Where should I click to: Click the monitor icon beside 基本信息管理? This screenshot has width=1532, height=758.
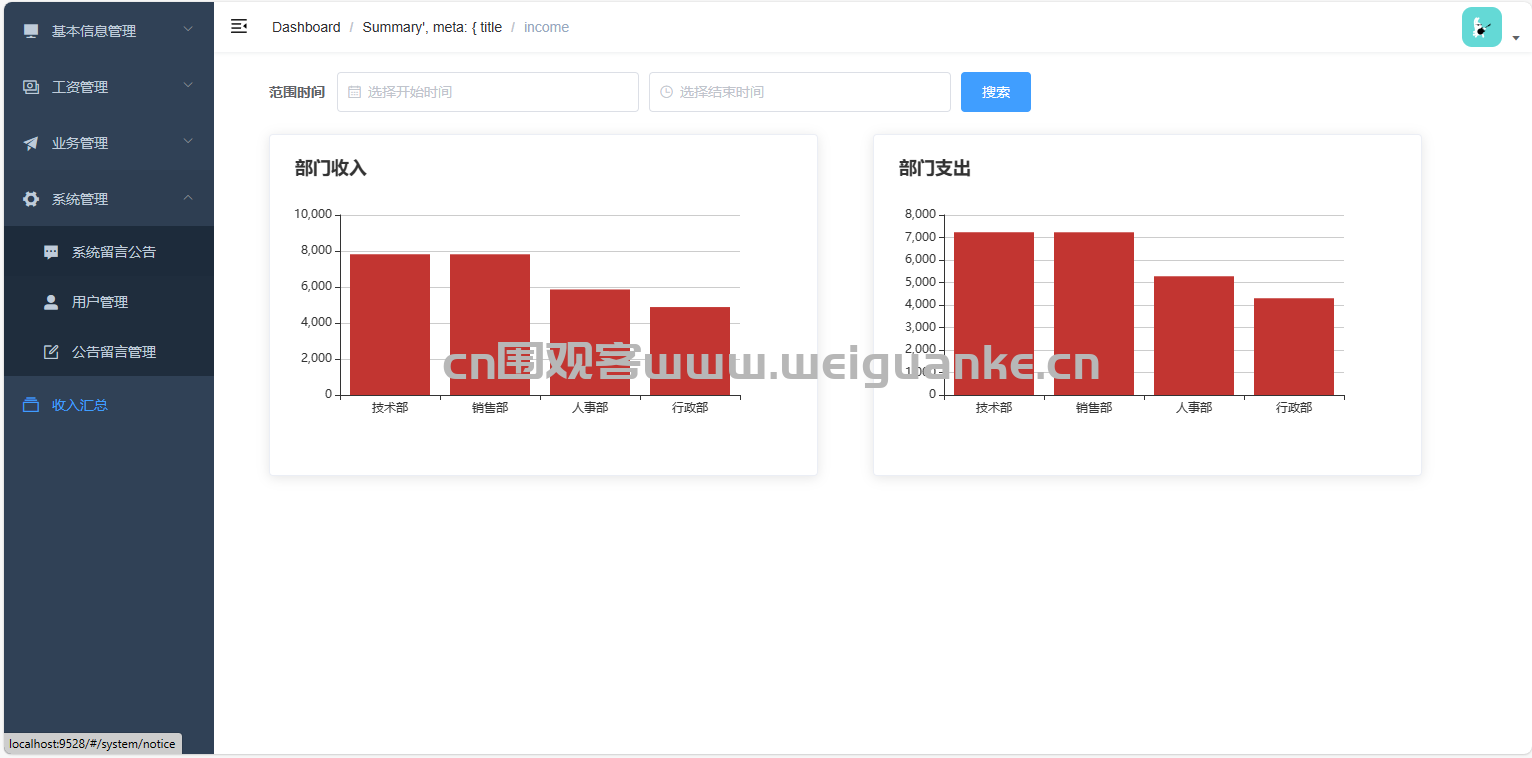point(31,31)
